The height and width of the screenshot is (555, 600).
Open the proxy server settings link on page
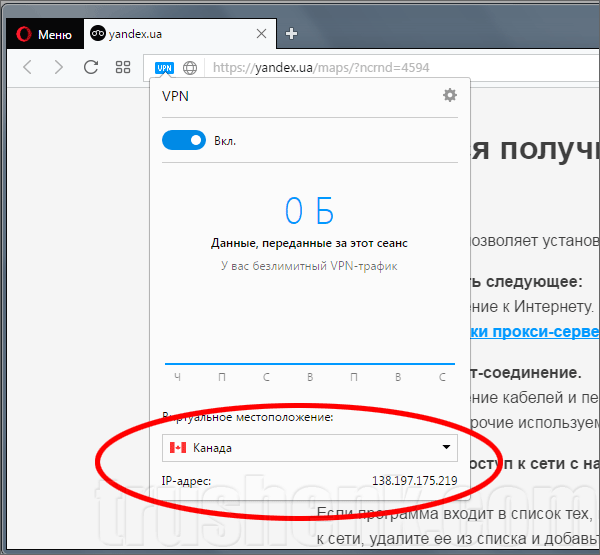point(535,332)
